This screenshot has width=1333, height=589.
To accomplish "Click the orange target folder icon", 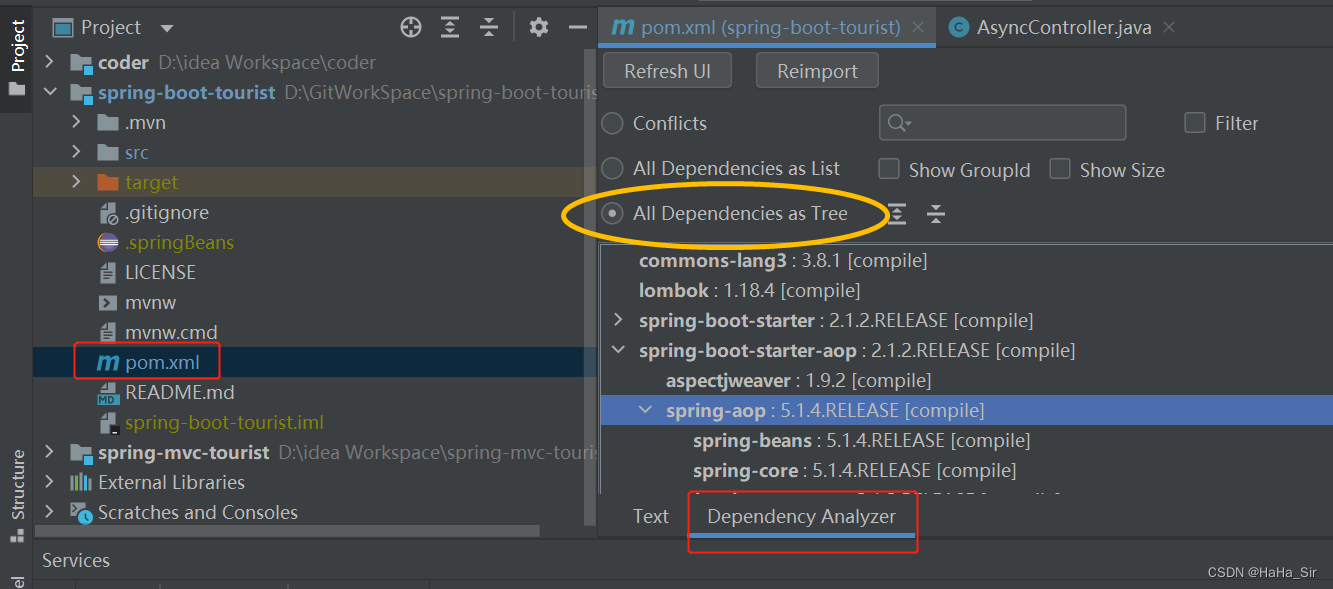I will pos(108,182).
